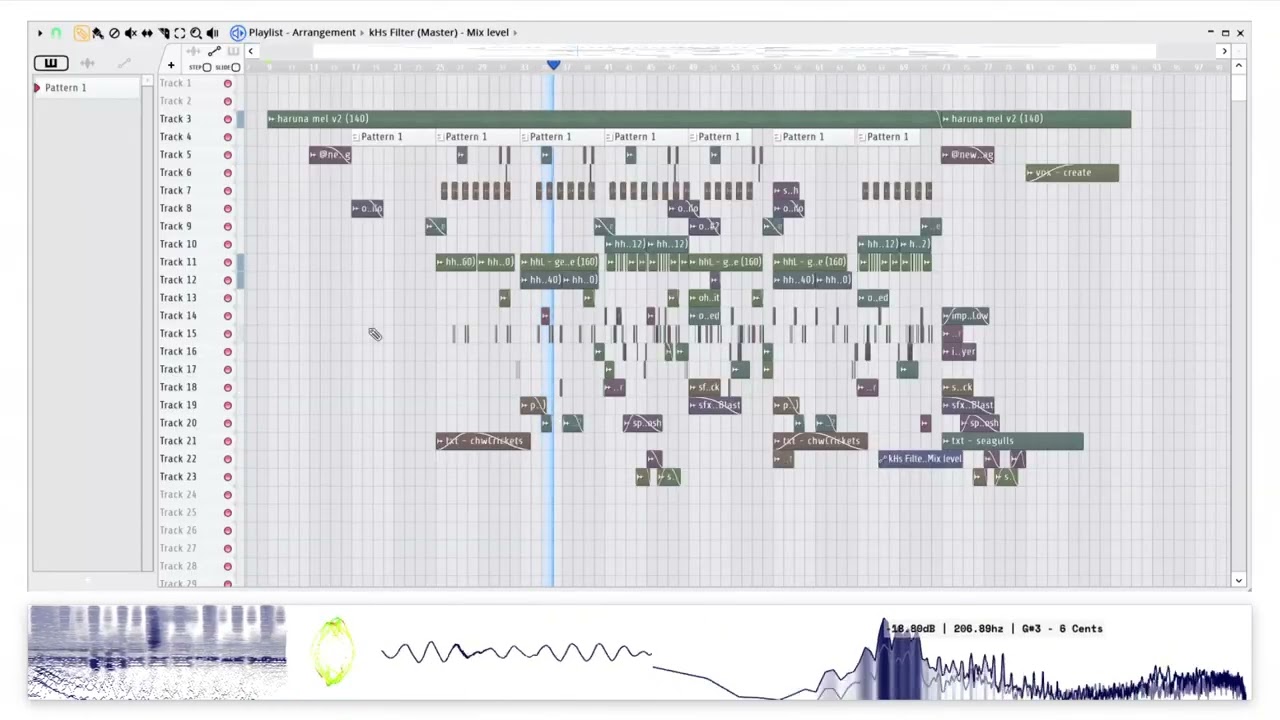Select the Playback speaker tool
This screenshot has width=1280, height=720.
pyautogui.click(x=212, y=33)
